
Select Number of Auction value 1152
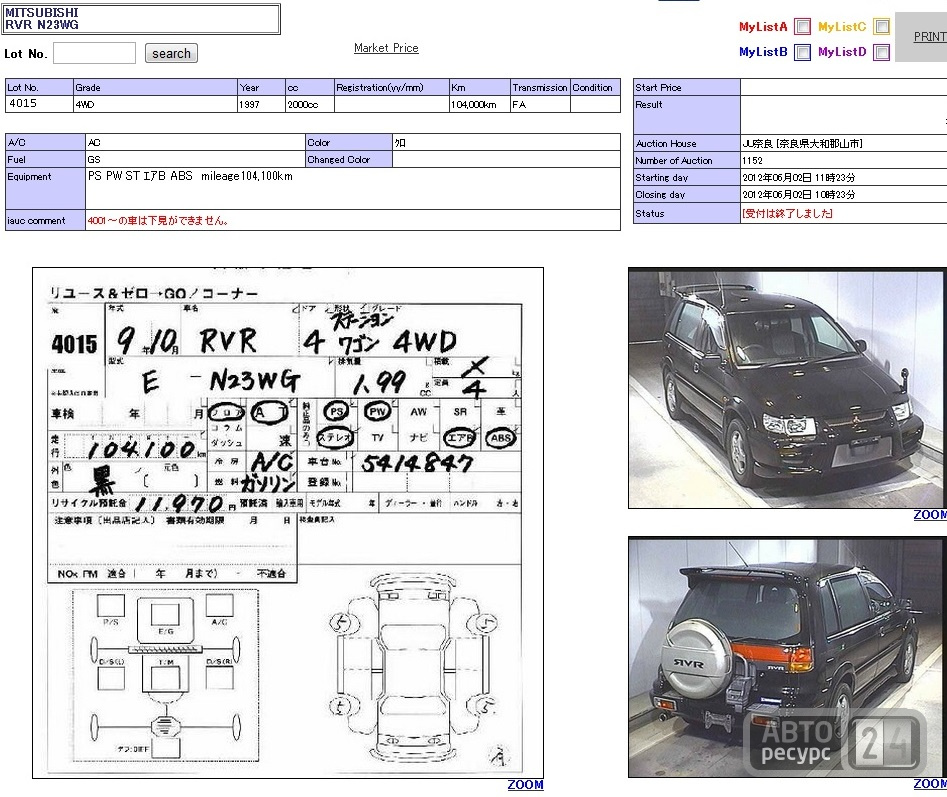click(x=753, y=161)
